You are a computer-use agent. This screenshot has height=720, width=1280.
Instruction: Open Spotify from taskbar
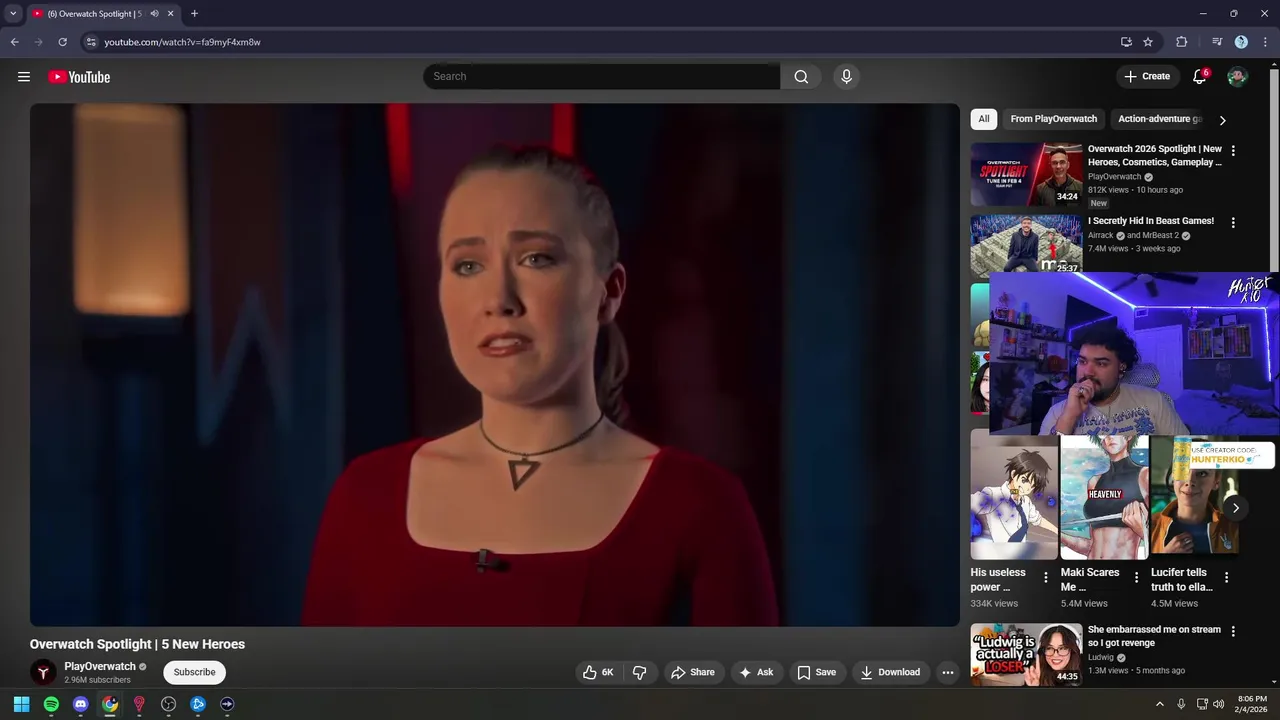pyautogui.click(x=51, y=704)
